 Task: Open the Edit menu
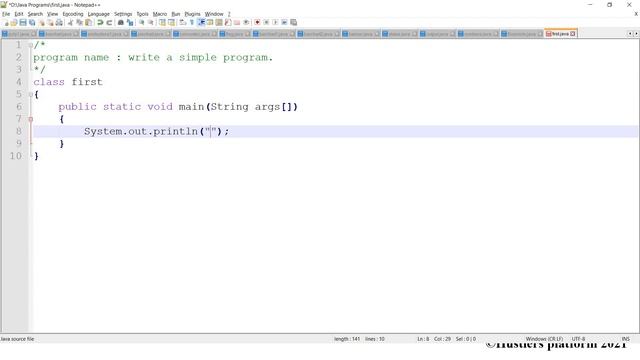tap(19, 14)
